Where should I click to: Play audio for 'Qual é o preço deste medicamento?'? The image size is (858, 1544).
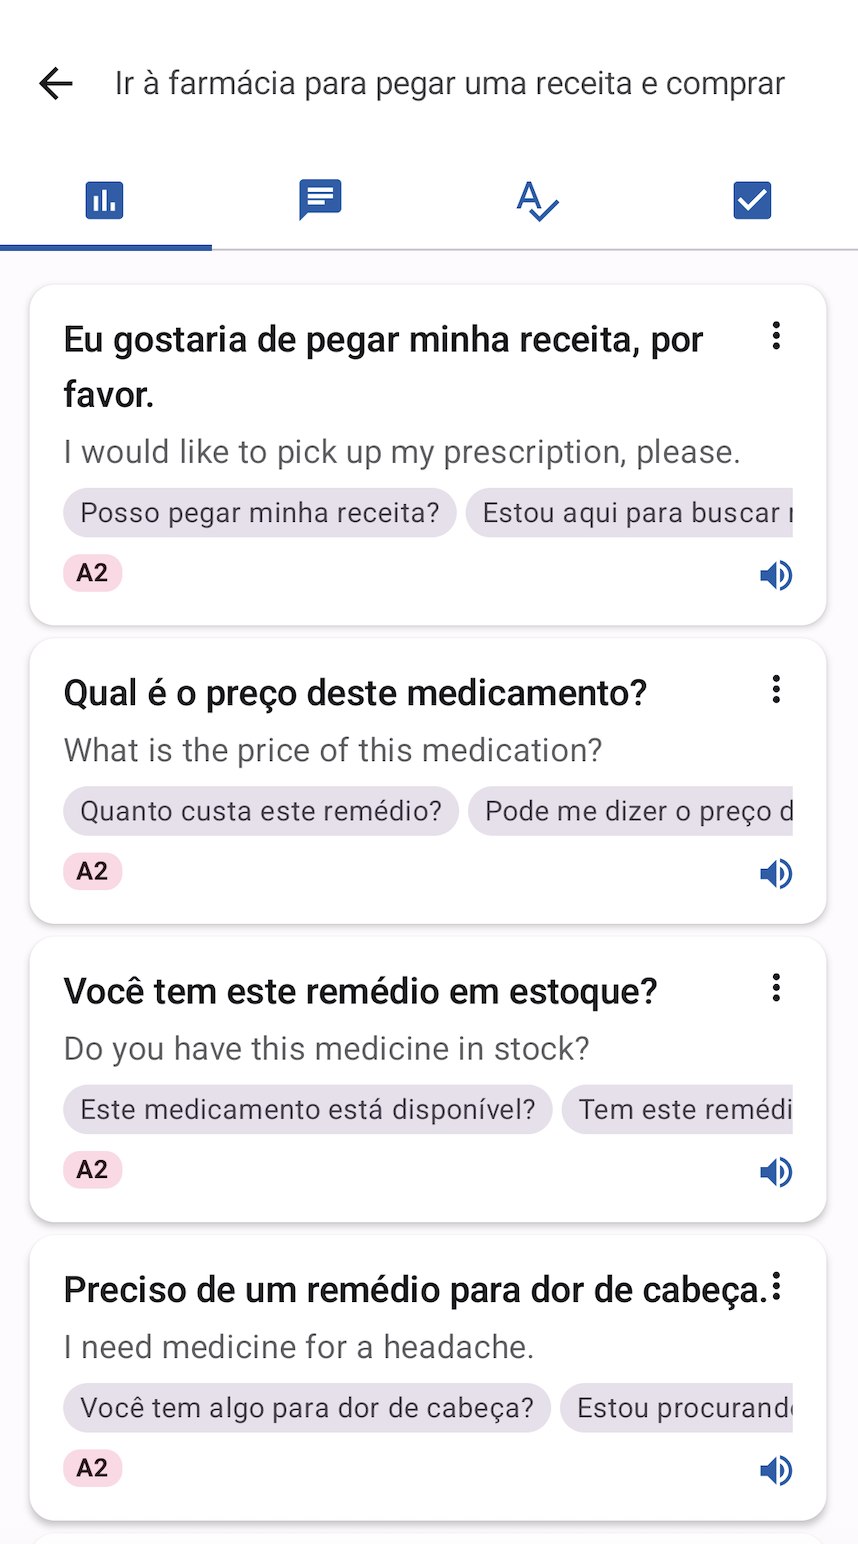point(776,874)
